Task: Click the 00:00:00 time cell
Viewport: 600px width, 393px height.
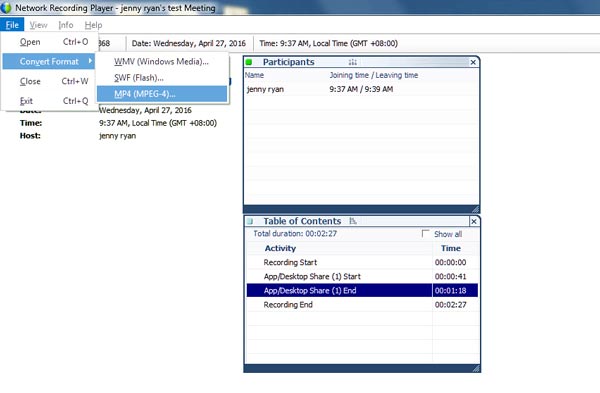Action: pyautogui.click(x=451, y=263)
